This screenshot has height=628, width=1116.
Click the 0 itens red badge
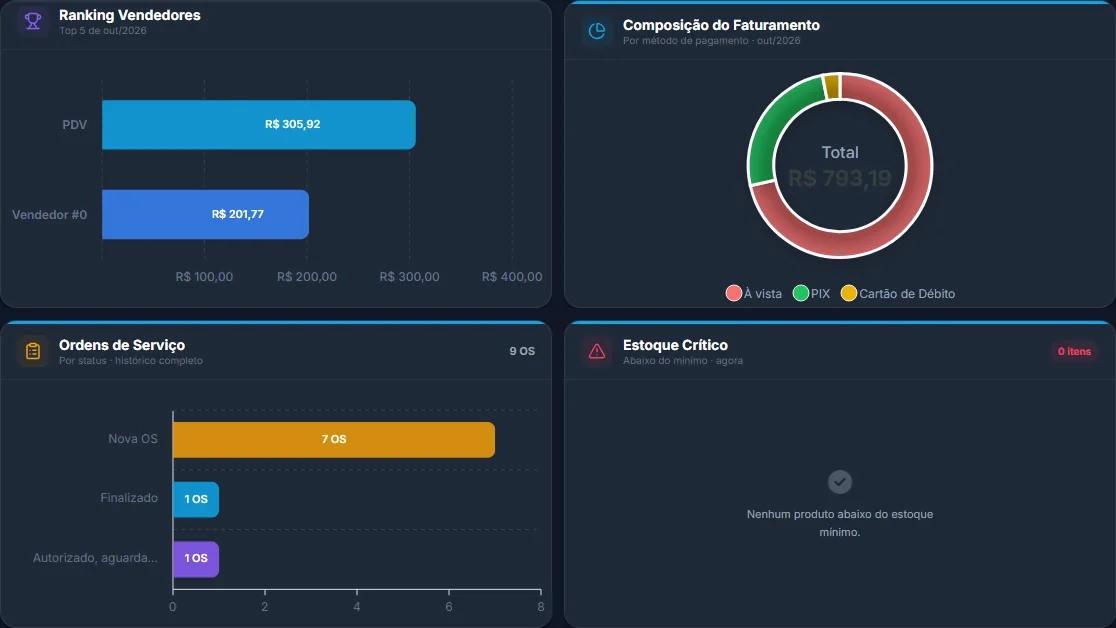pos(1074,351)
